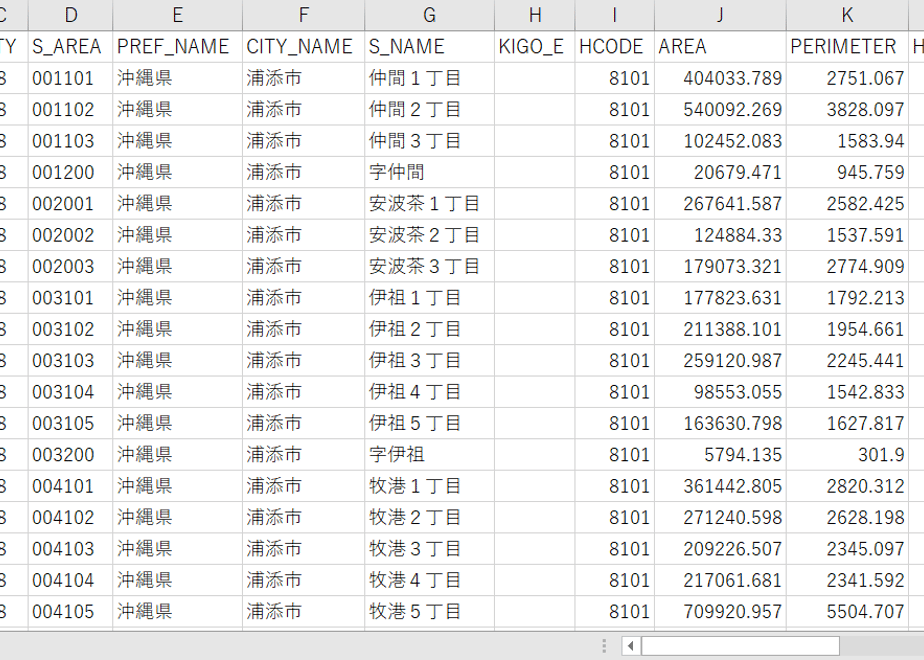Select perimeter value 301.9
924x660 pixels.
point(847,454)
